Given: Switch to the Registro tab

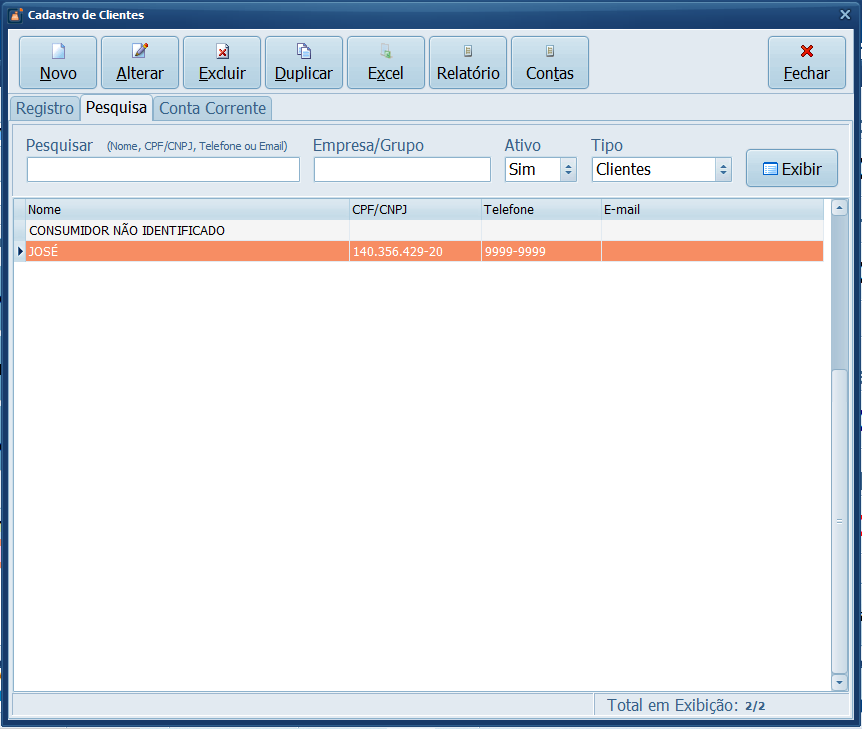Looking at the screenshot, I should (x=45, y=108).
